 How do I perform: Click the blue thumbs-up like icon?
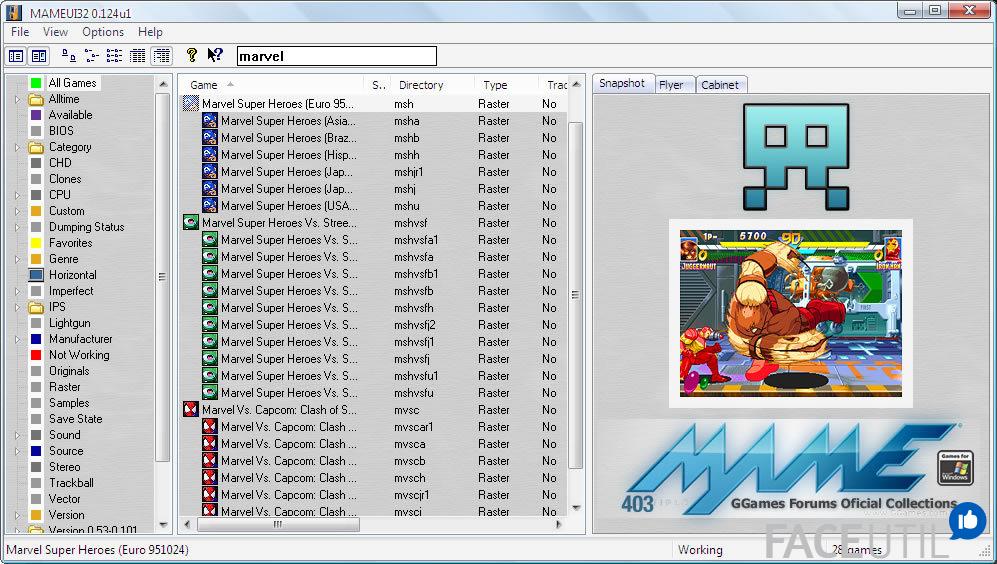tap(967, 521)
